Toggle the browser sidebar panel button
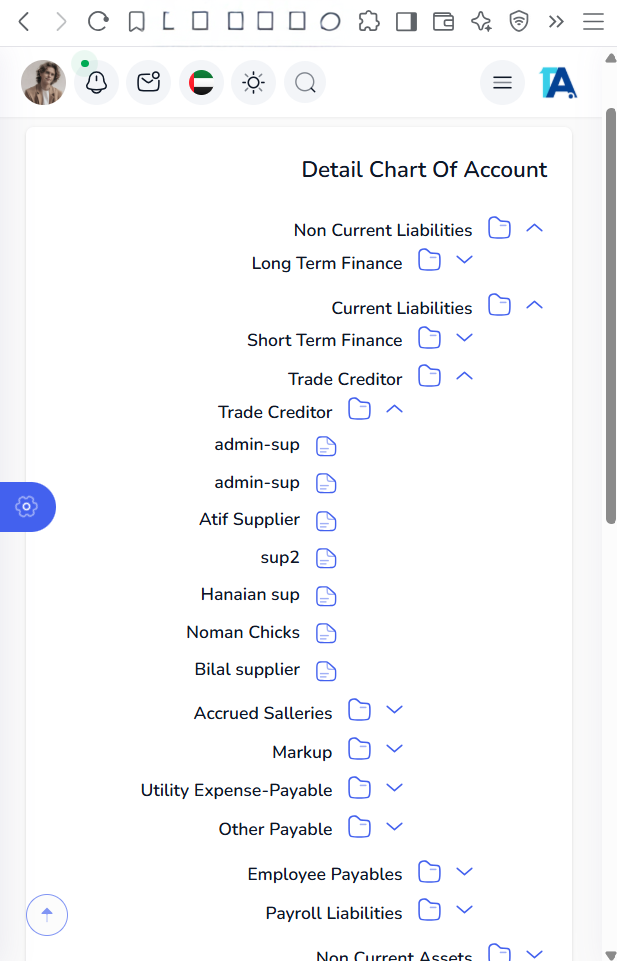 pyautogui.click(x=406, y=21)
